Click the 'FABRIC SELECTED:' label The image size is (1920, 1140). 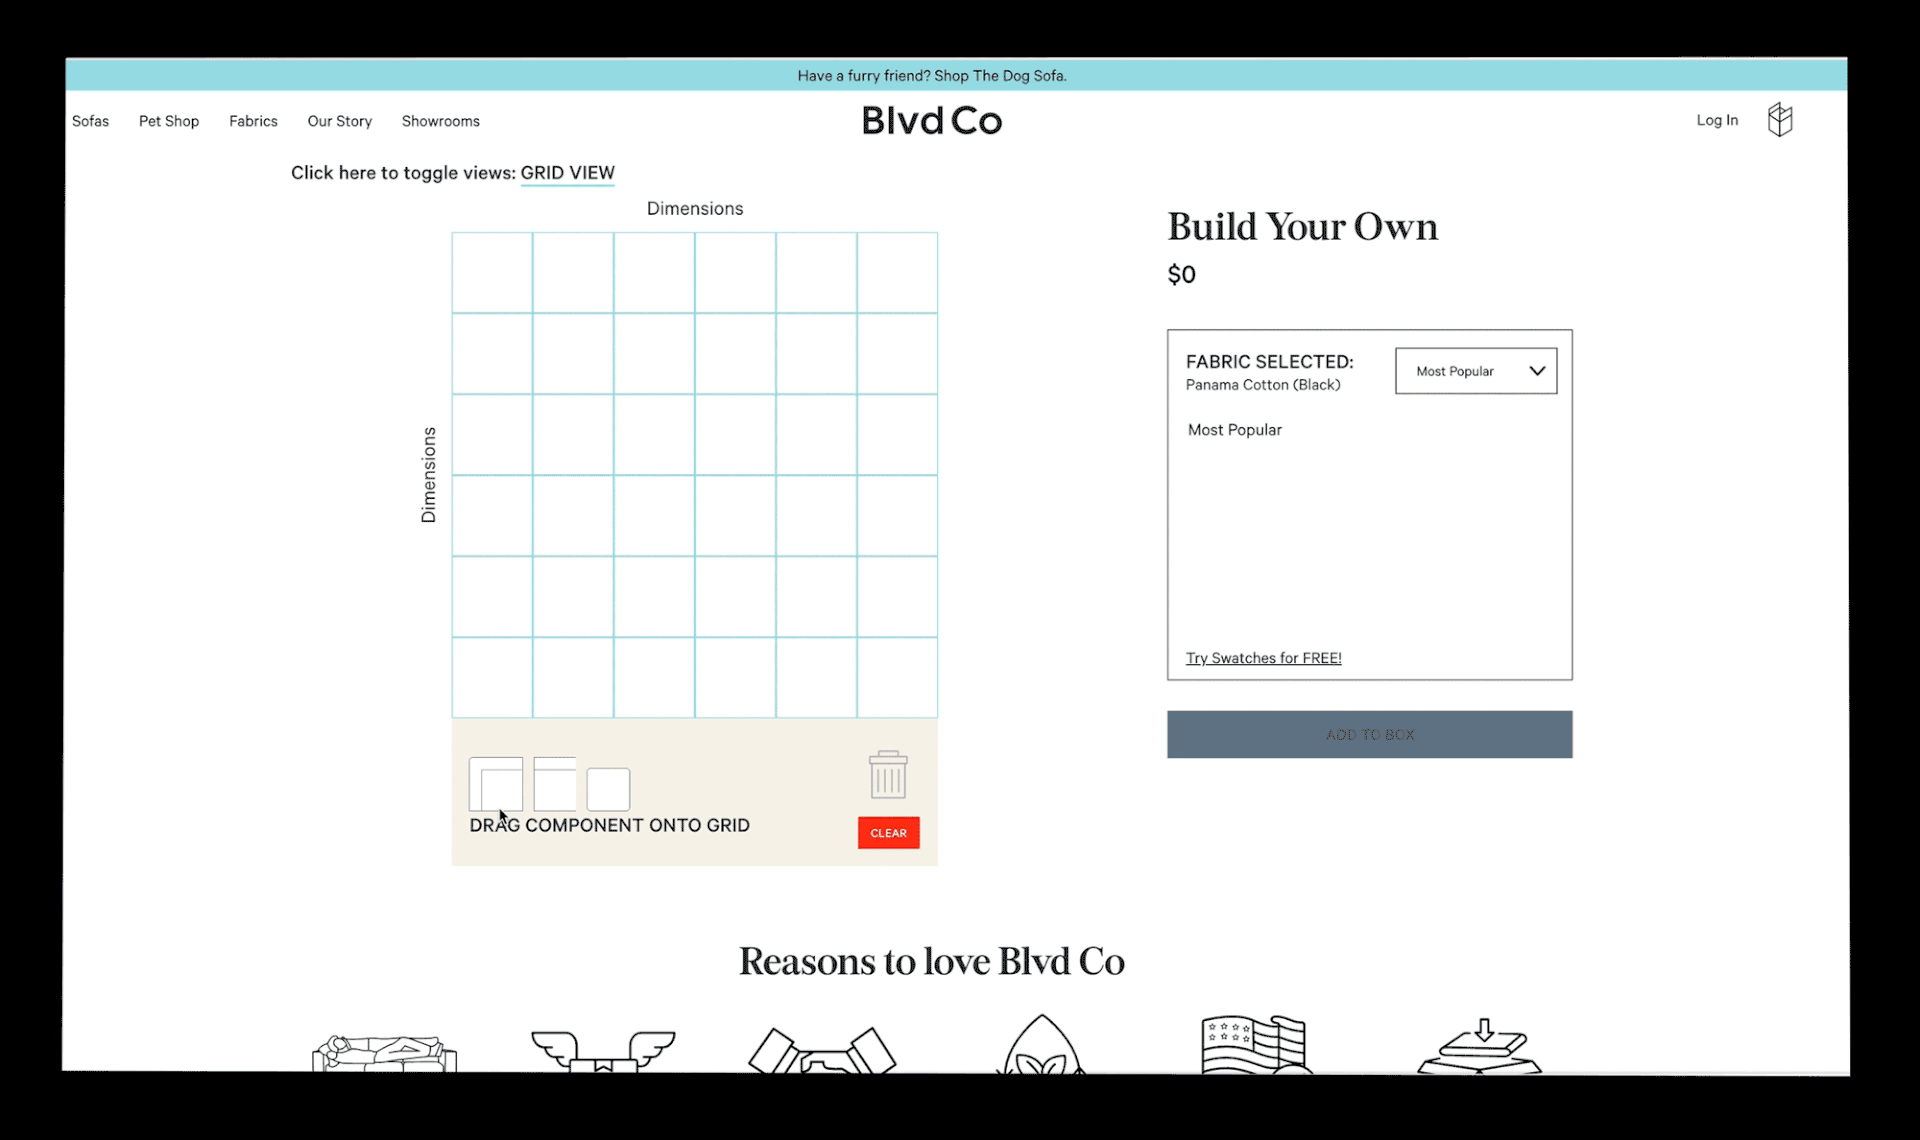[x=1269, y=362]
